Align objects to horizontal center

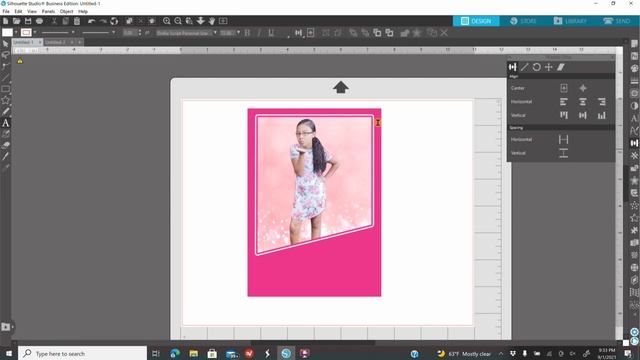582,102
